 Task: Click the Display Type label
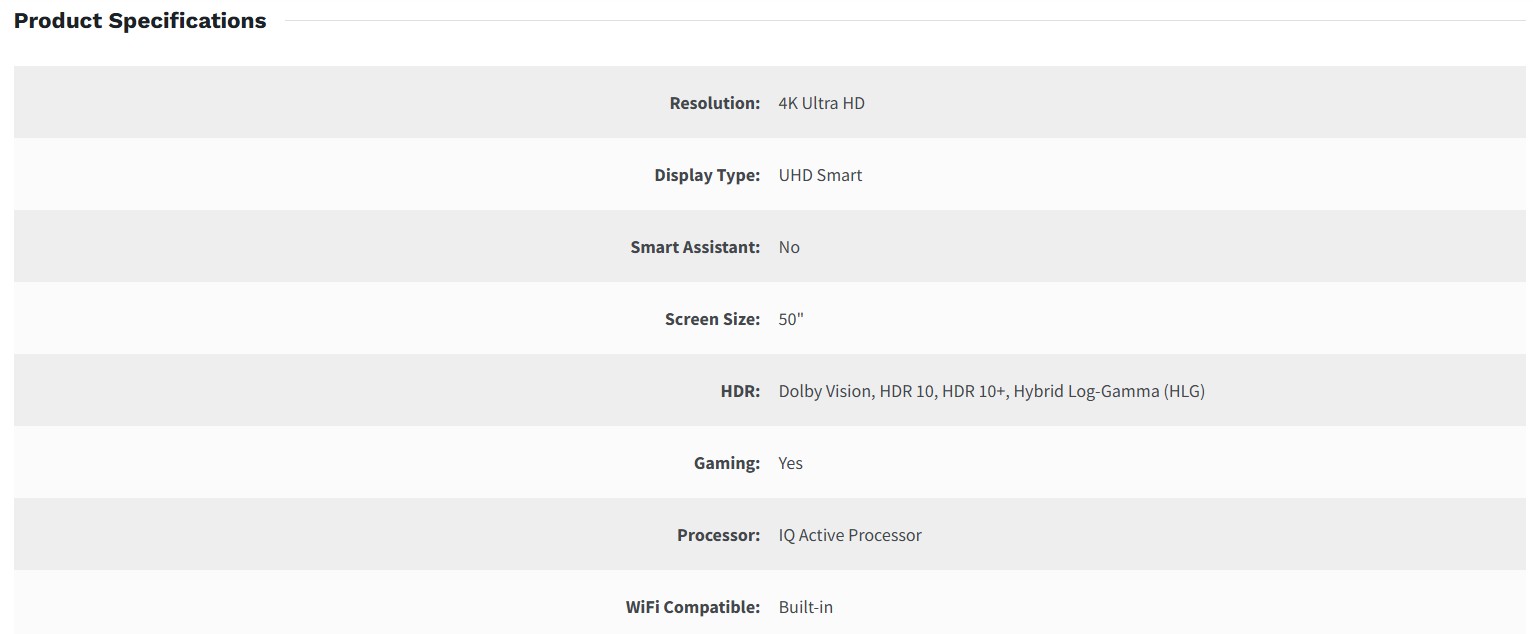pyautogui.click(x=706, y=175)
